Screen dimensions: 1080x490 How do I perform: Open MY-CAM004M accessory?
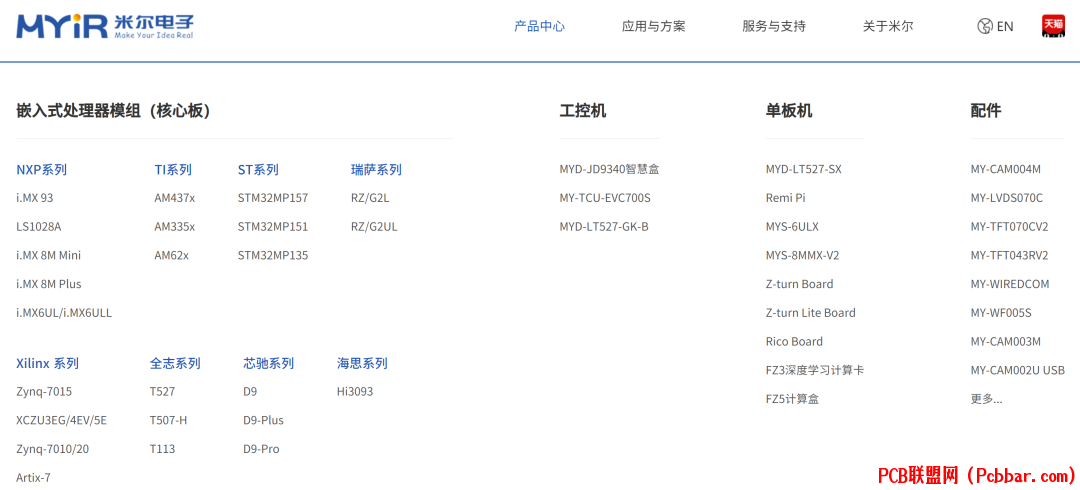click(1006, 170)
